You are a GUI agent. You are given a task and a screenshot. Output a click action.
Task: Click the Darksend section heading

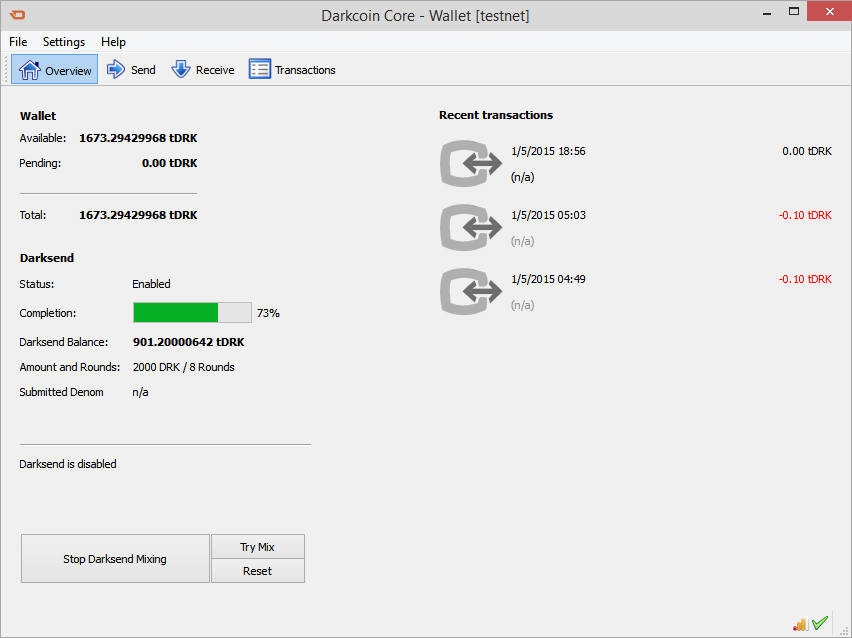click(47, 258)
